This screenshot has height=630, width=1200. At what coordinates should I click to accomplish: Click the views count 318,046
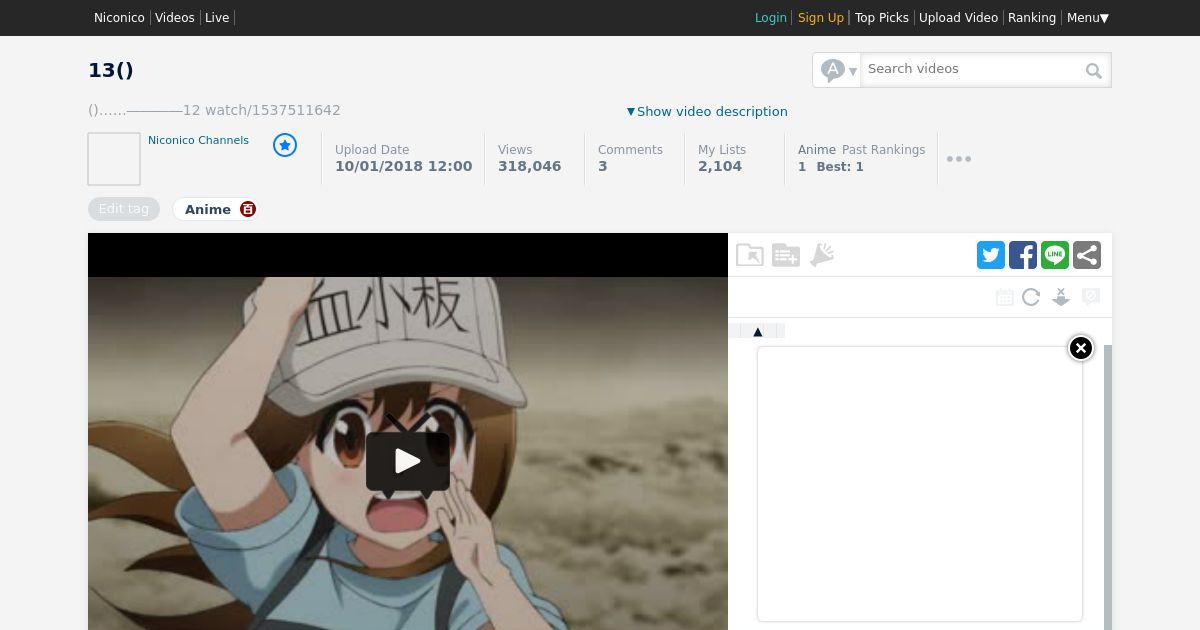click(x=530, y=167)
